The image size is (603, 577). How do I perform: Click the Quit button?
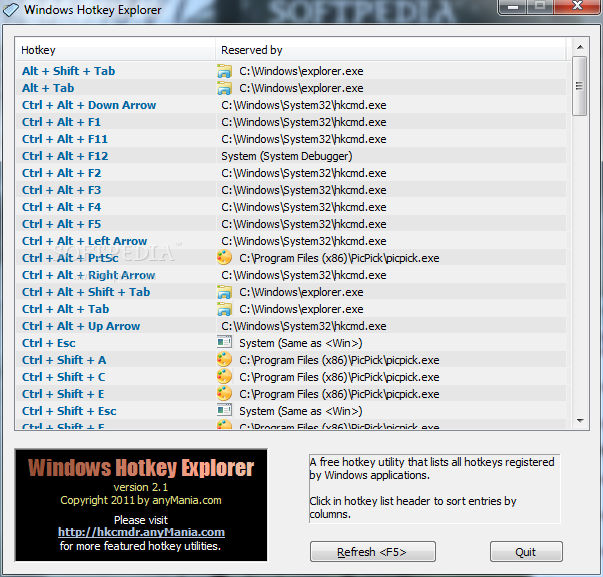click(526, 552)
